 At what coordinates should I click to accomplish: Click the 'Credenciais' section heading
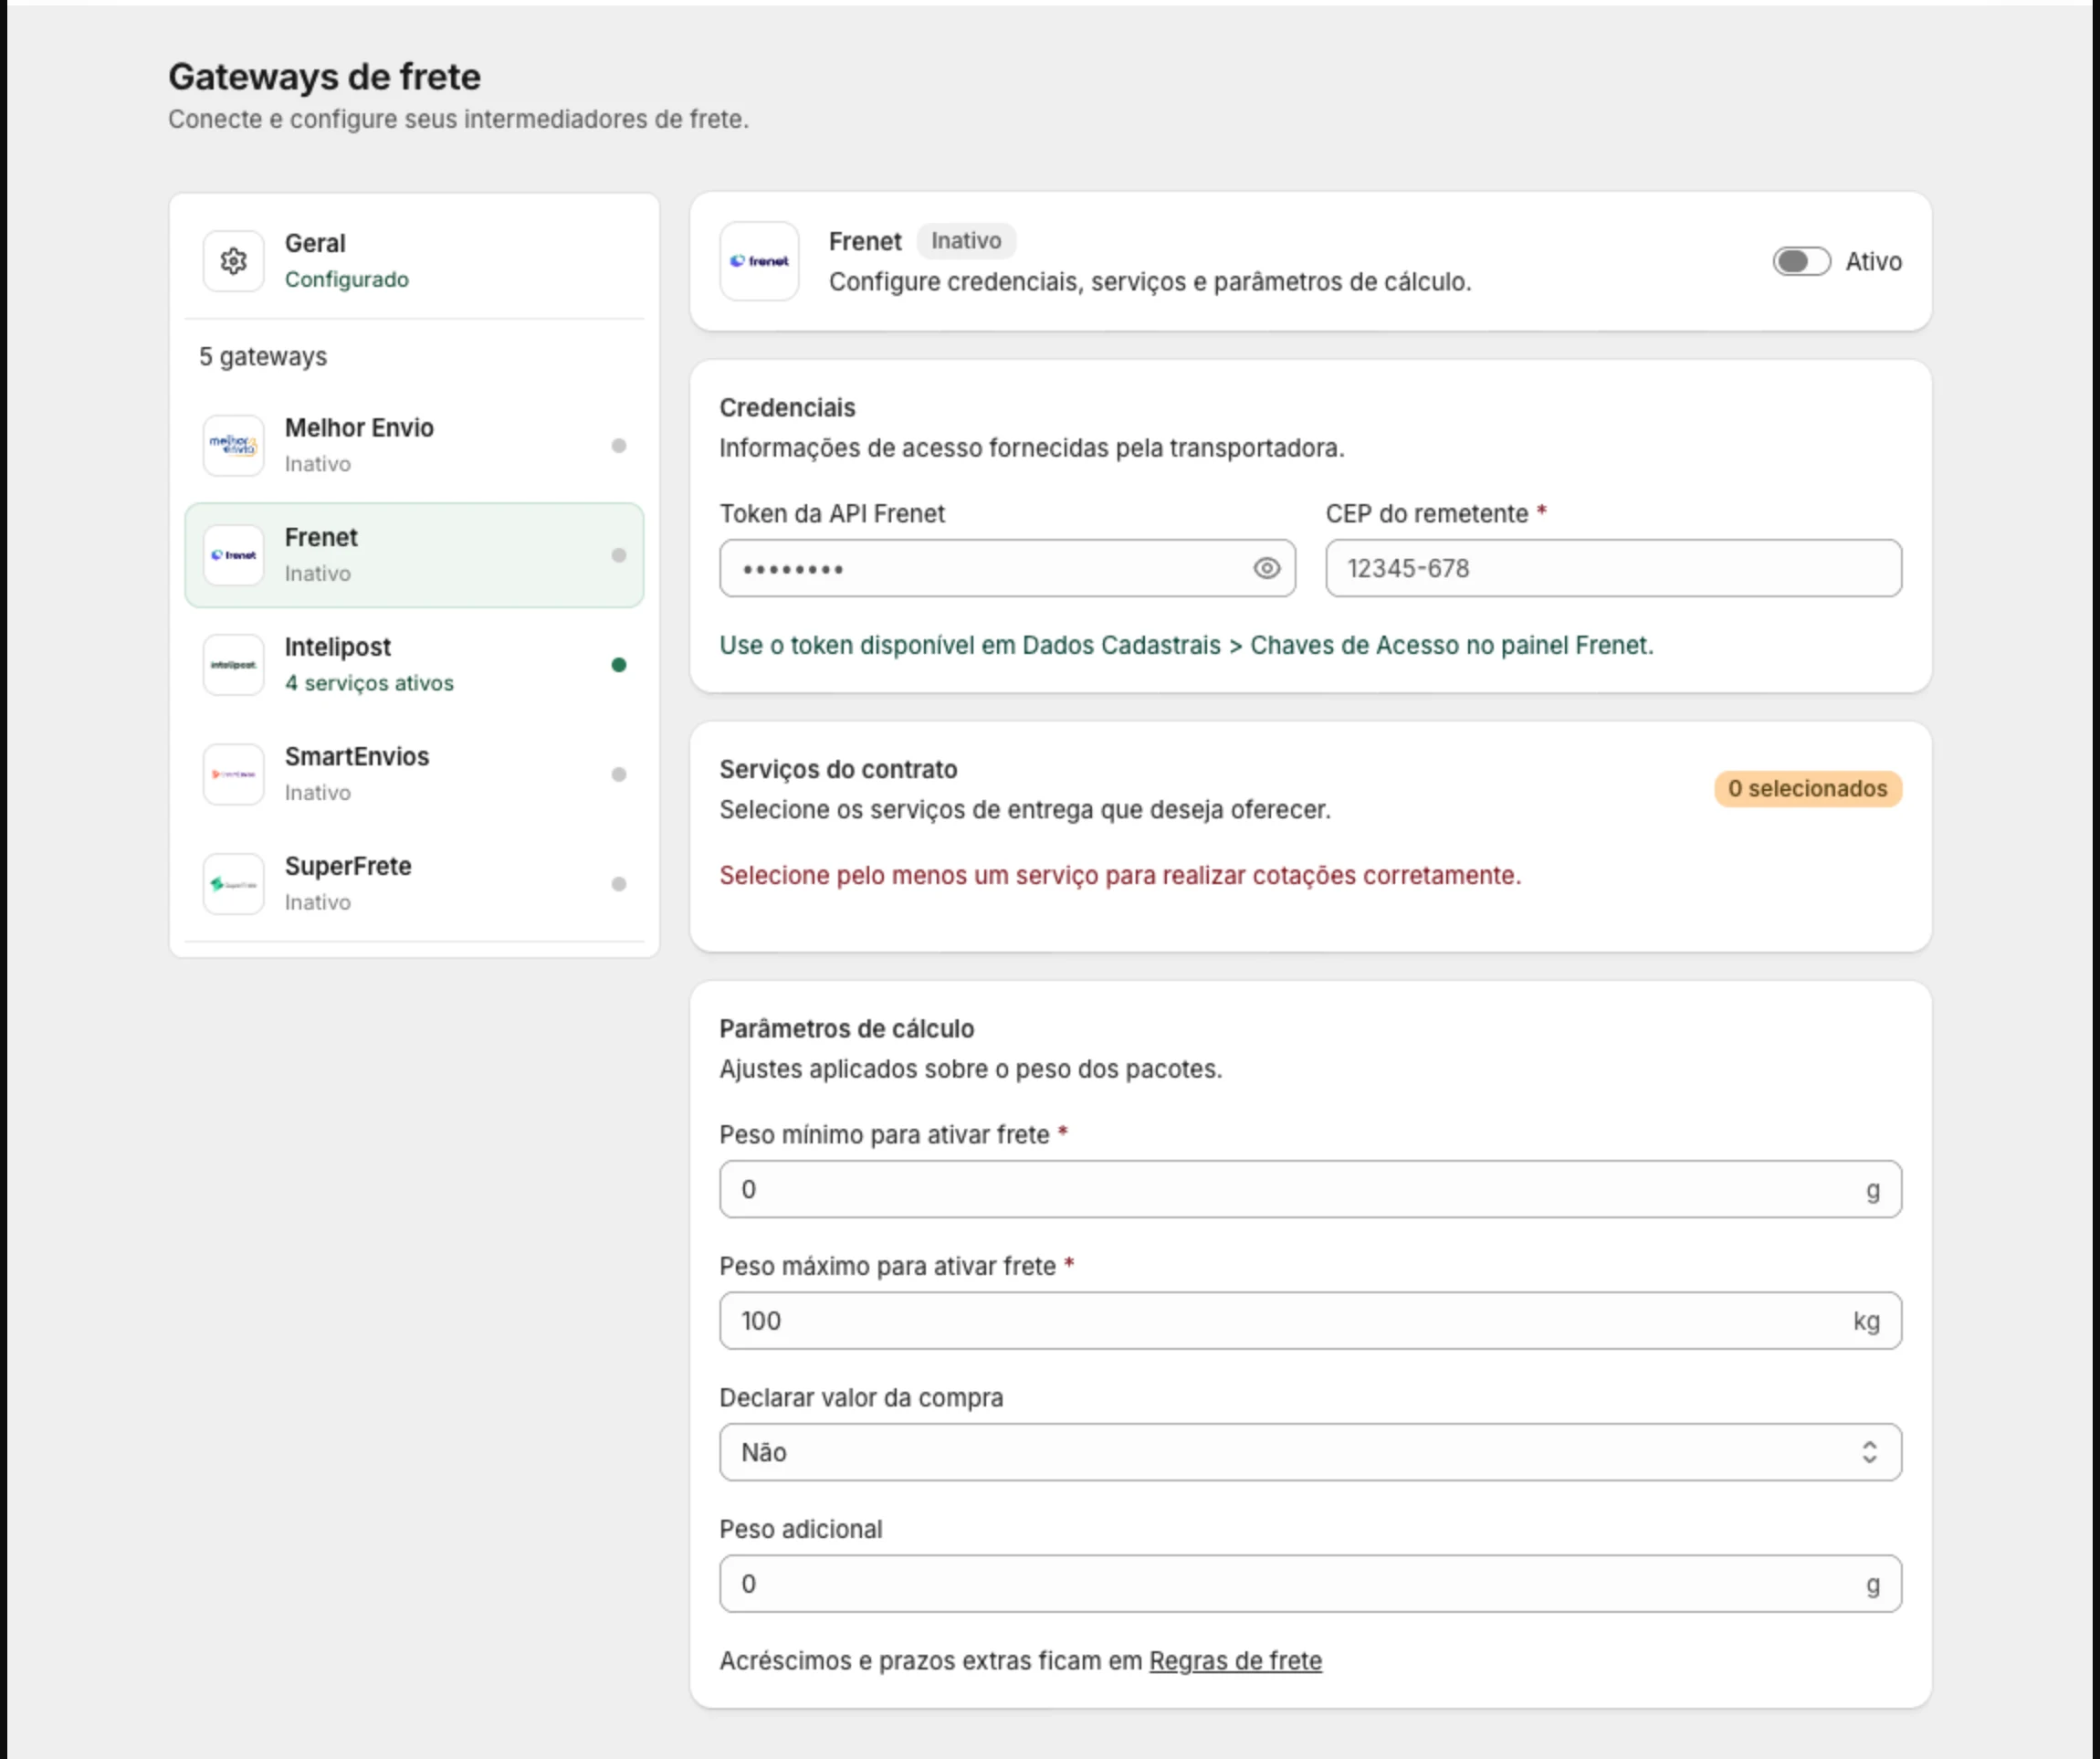point(787,408)
